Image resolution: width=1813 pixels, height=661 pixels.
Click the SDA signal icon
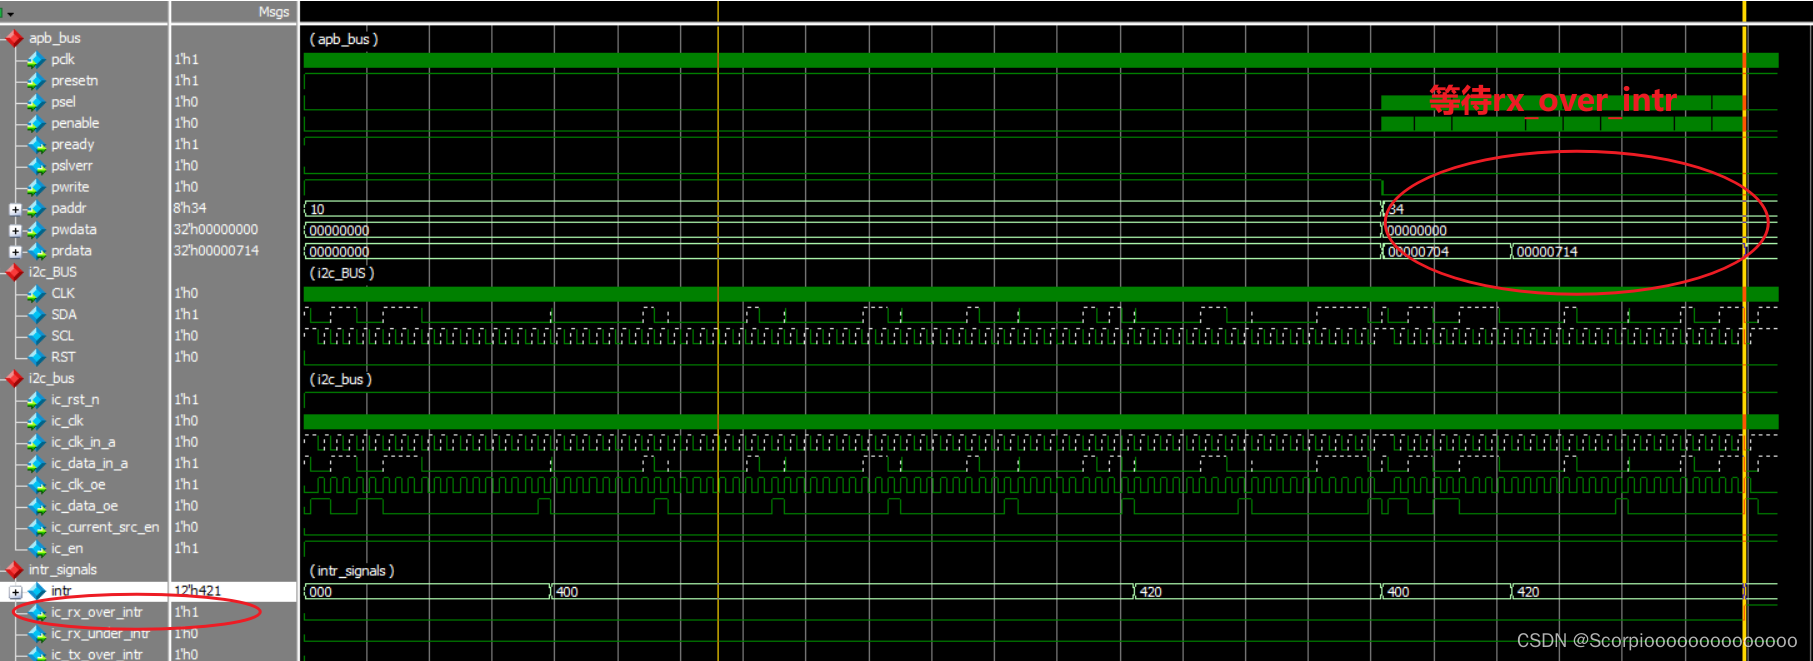pyautogui.click(x=36, y=315)
